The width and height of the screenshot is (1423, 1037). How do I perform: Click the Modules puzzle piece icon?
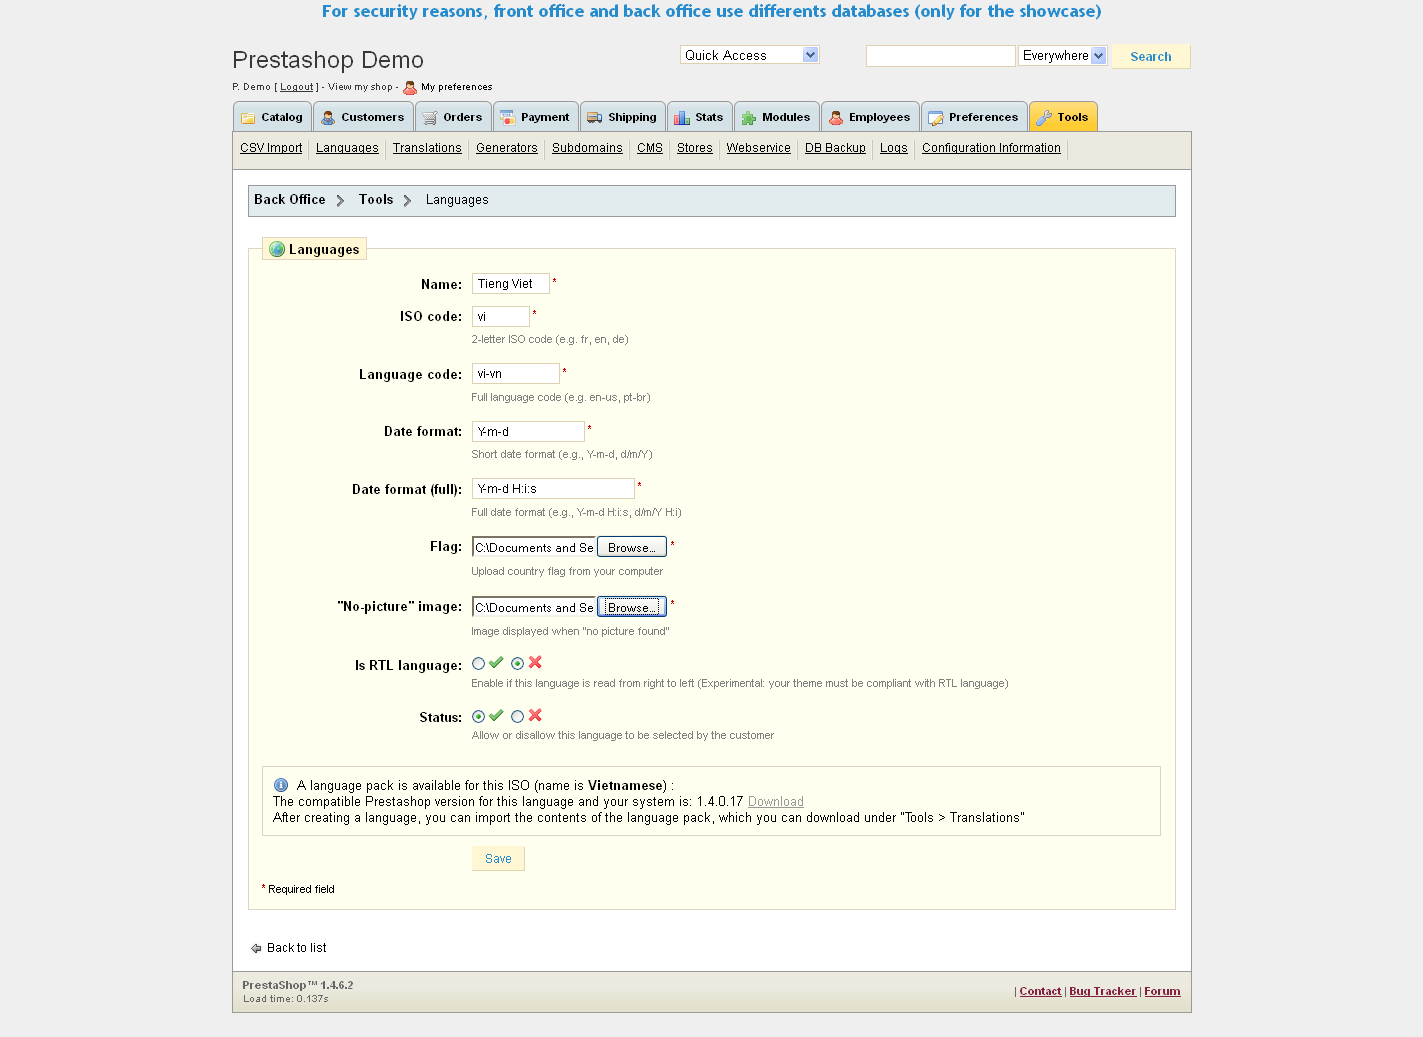tap(749, 118)
